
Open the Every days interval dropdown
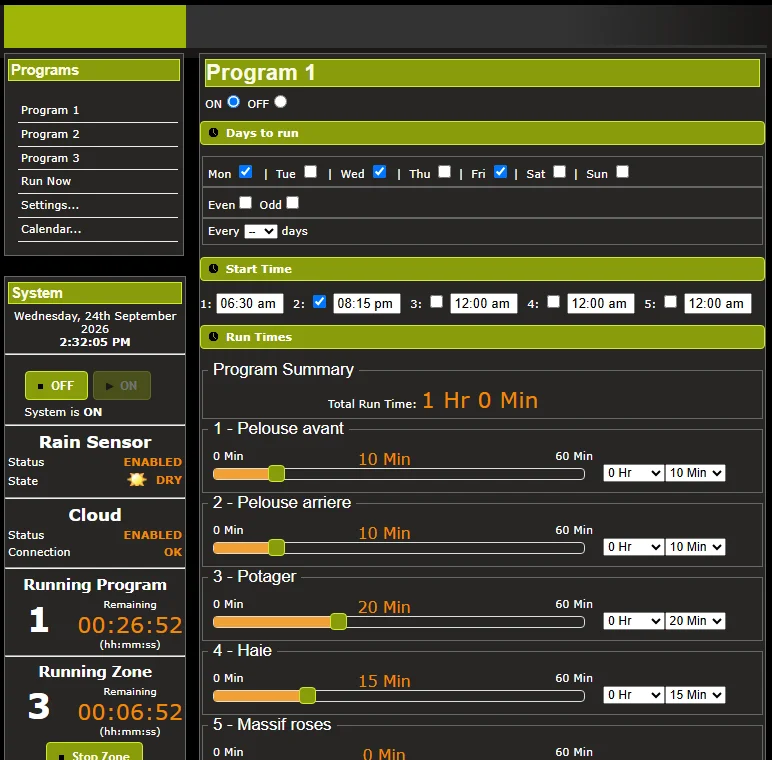[260, 231]
